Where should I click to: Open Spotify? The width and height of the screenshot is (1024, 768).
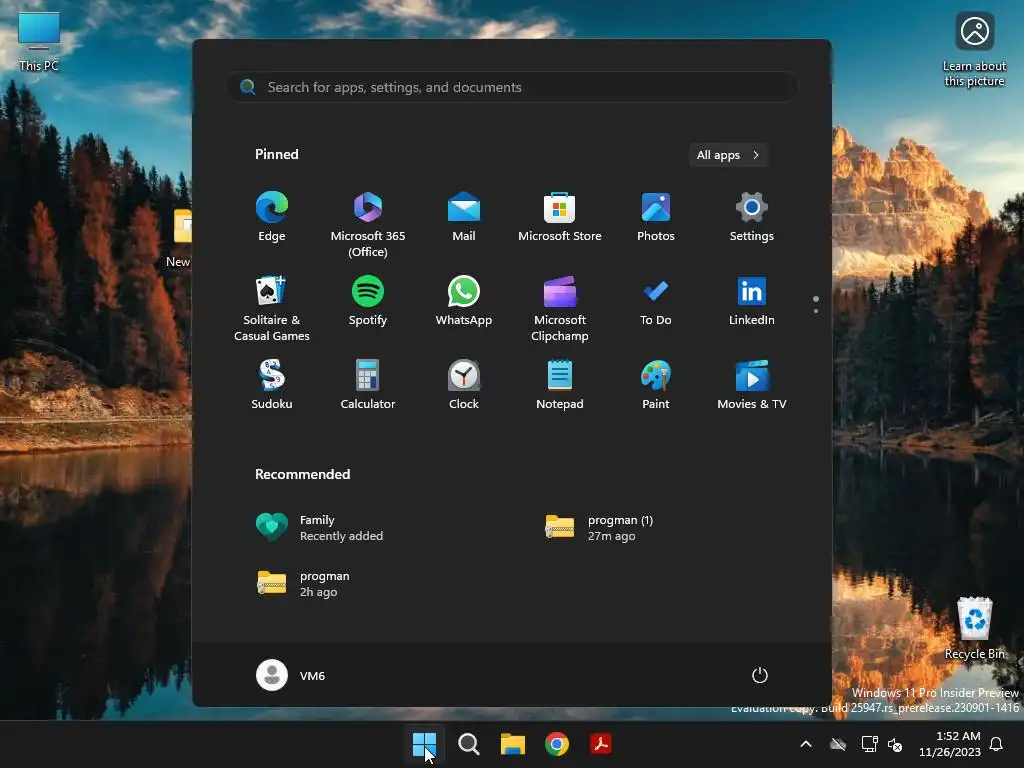point(368,301)
